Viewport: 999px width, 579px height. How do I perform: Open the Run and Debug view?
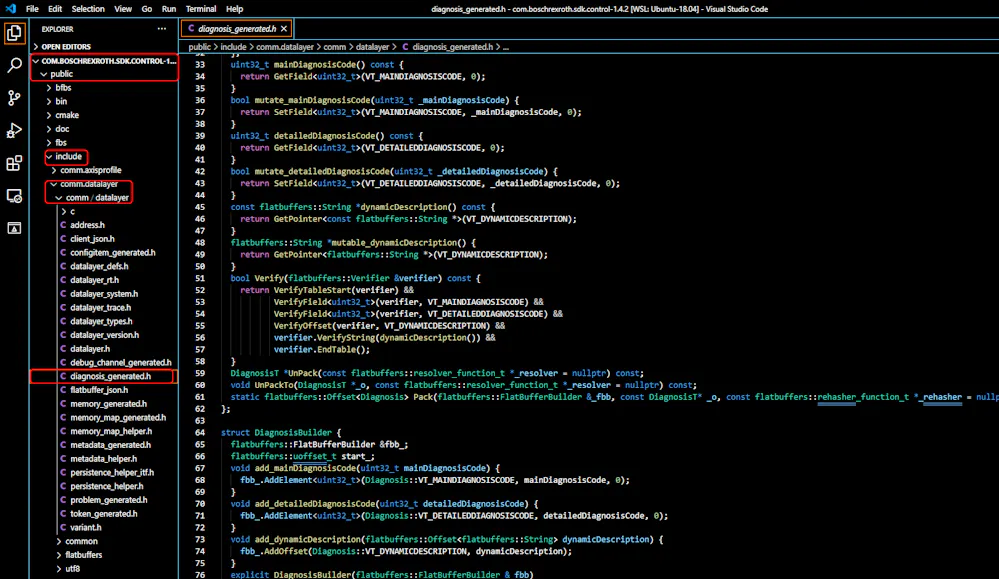(x=14, y=130)
